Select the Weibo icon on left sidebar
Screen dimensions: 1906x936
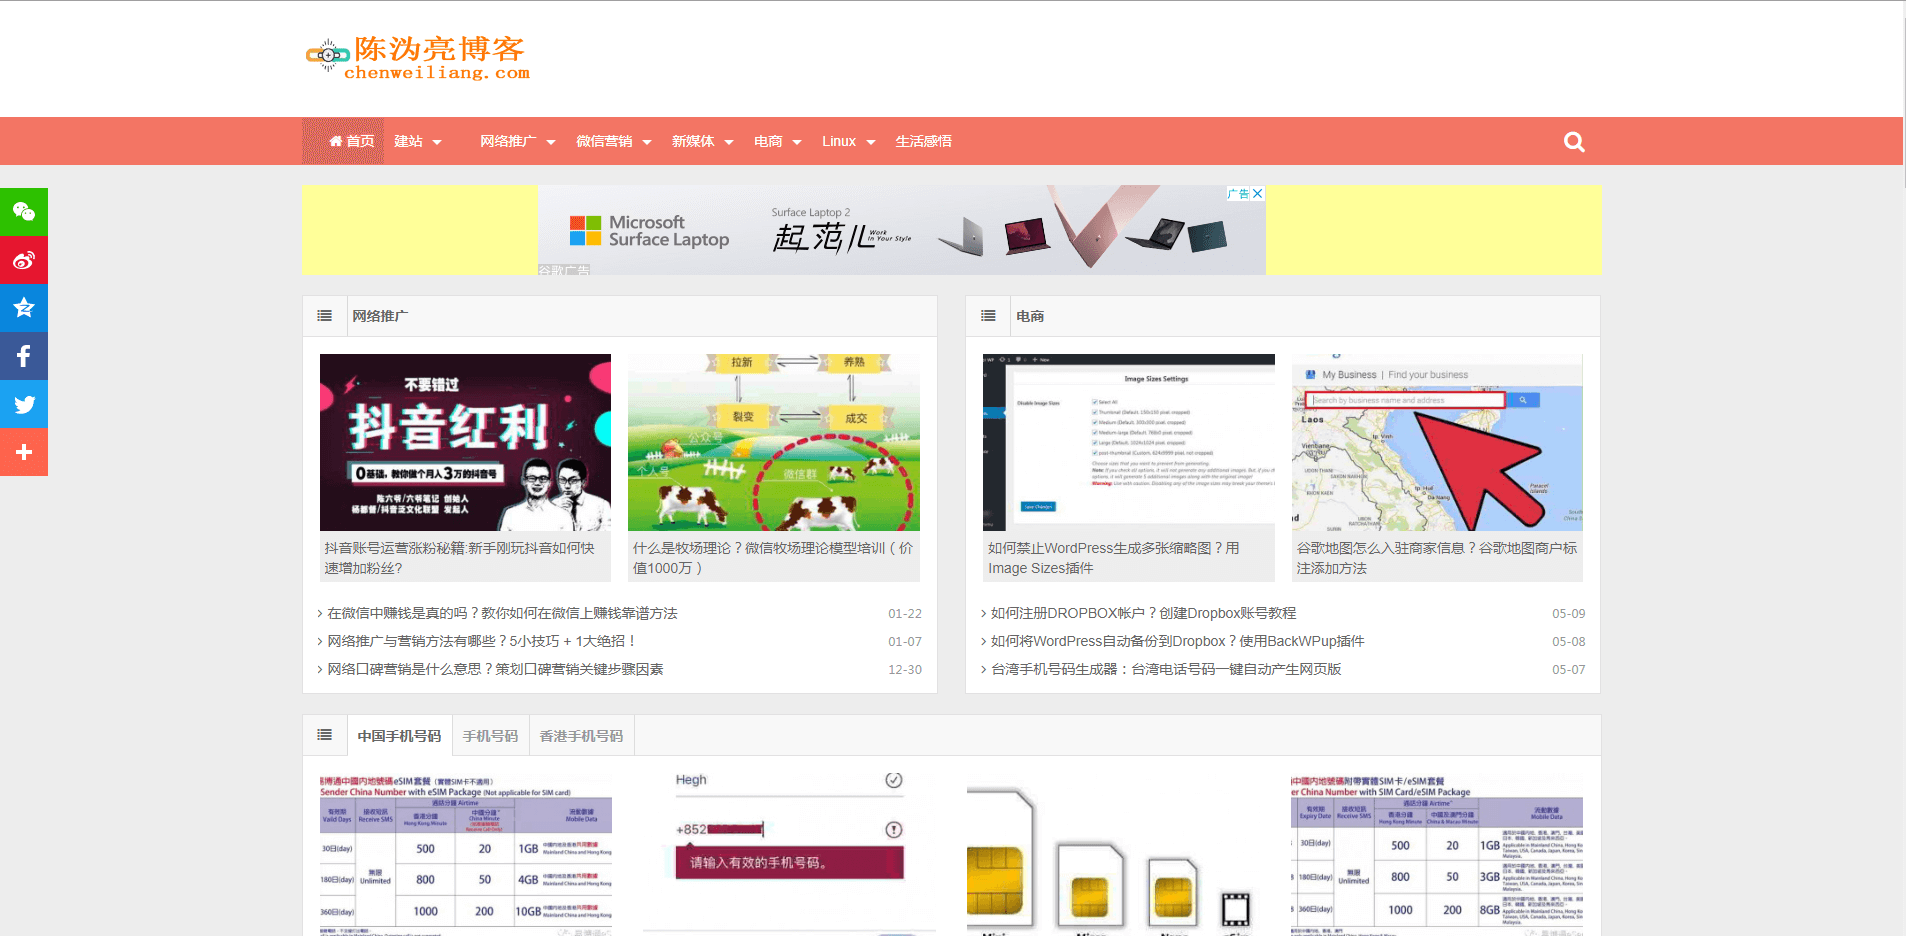(24, 260)
